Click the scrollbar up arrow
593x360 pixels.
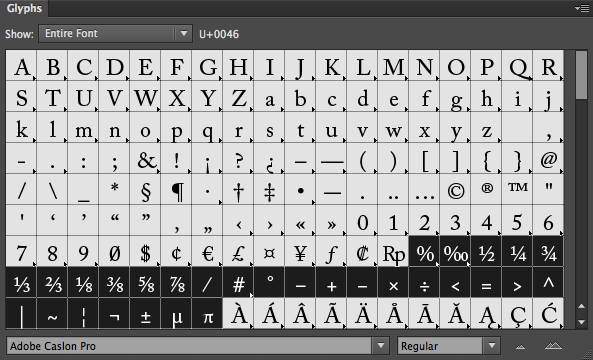(x=582, y=306)
